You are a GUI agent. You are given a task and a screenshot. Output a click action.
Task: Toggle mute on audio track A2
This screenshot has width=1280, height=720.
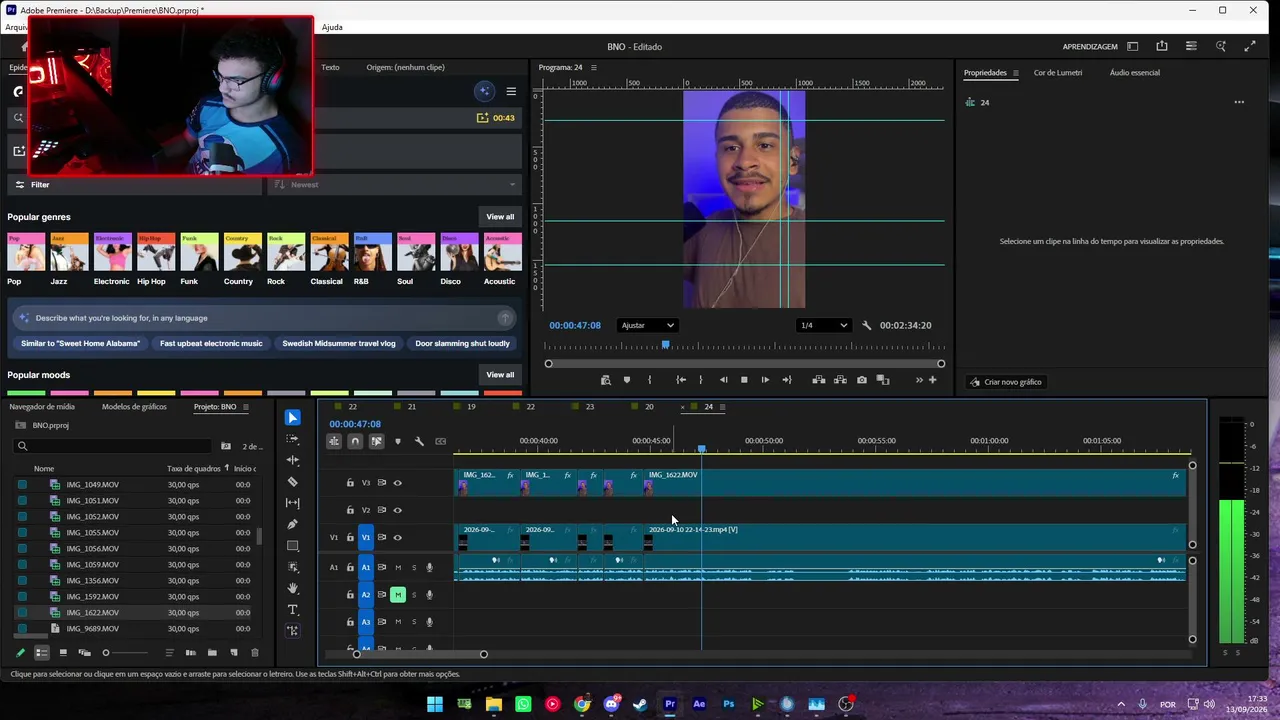398,595
